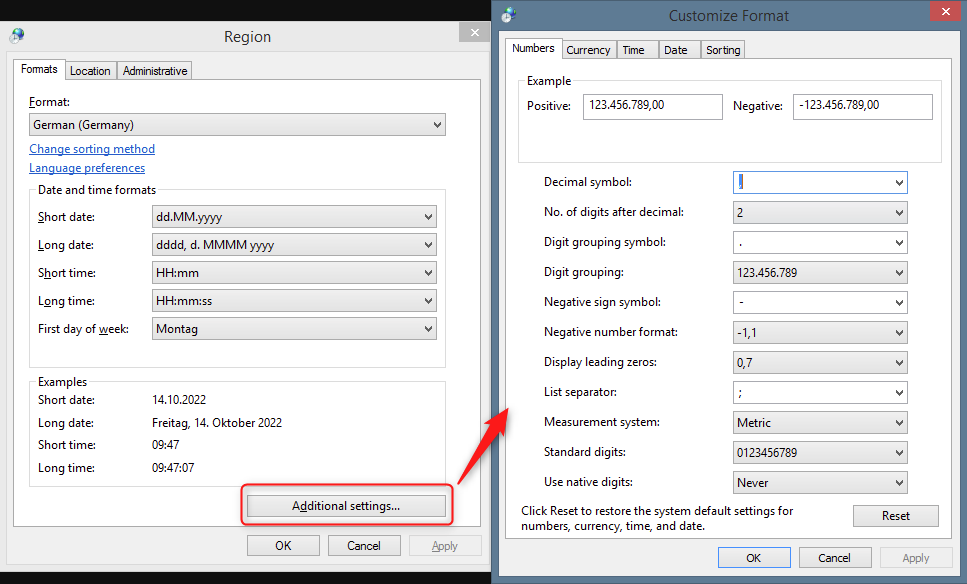This screenshot has height=584, width=967.
Task: Expand the Standard digits dropdown
Action: pos(820,453)
